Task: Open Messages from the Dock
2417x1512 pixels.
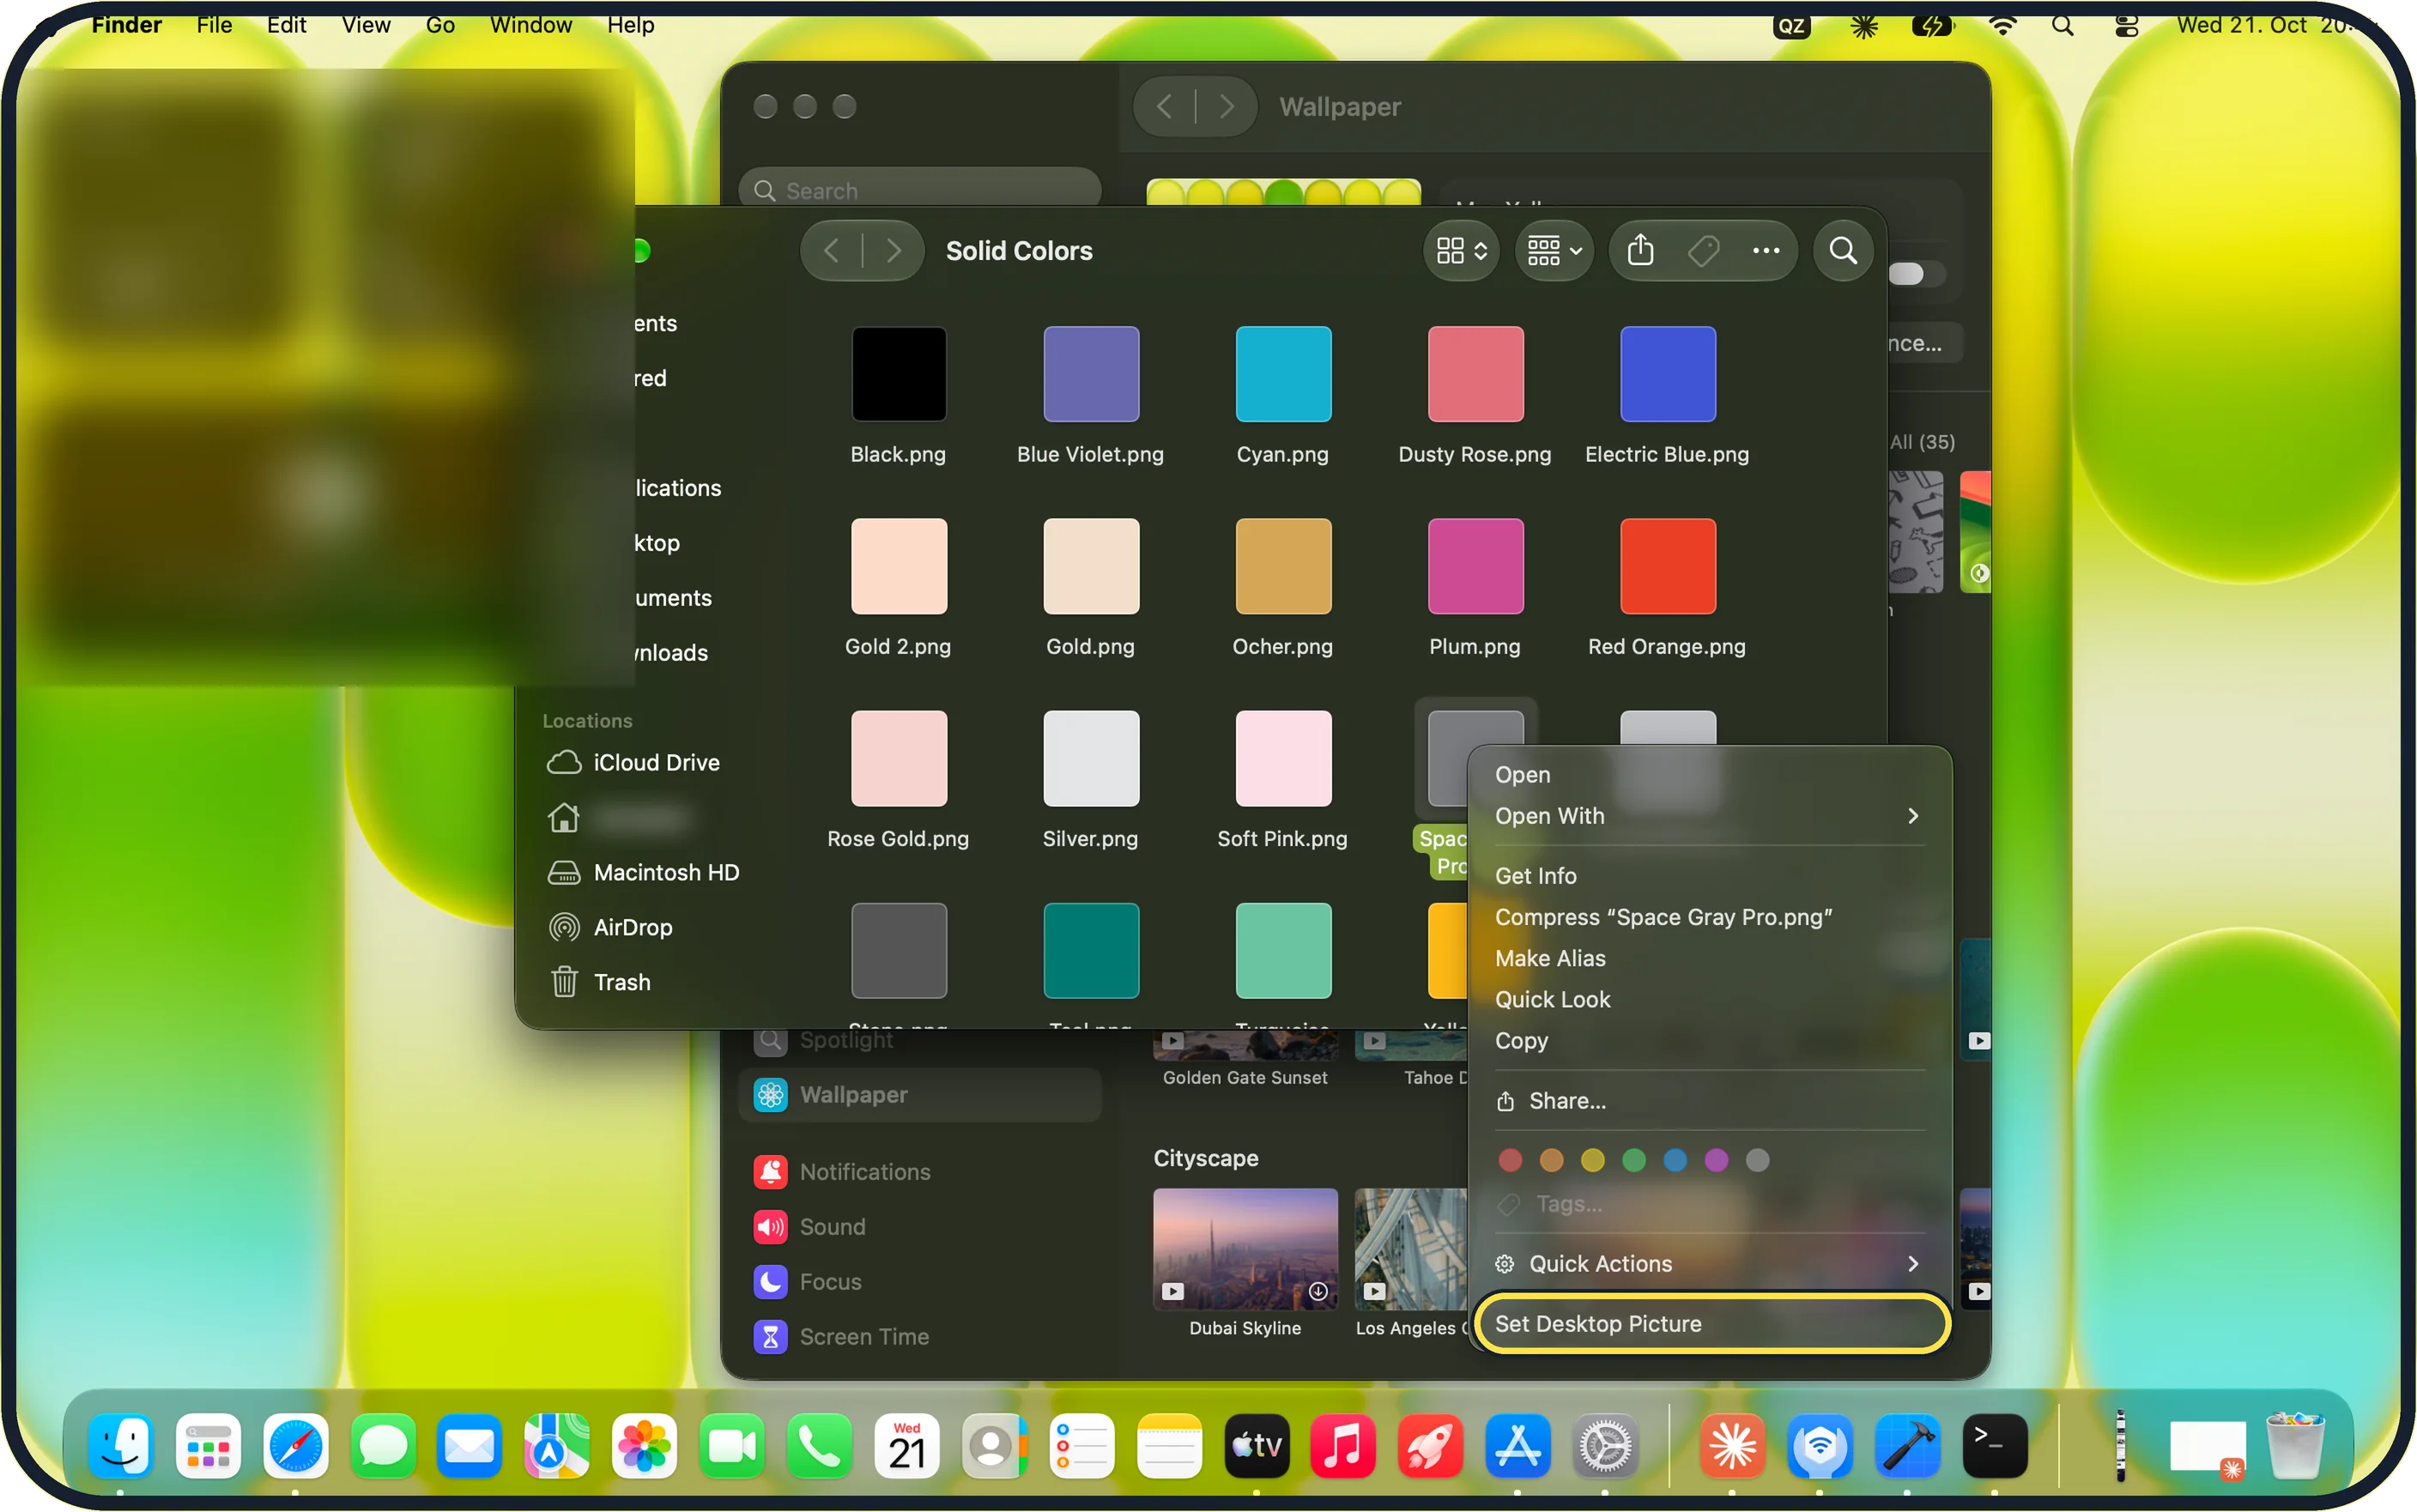Action: pos(383,1446)
